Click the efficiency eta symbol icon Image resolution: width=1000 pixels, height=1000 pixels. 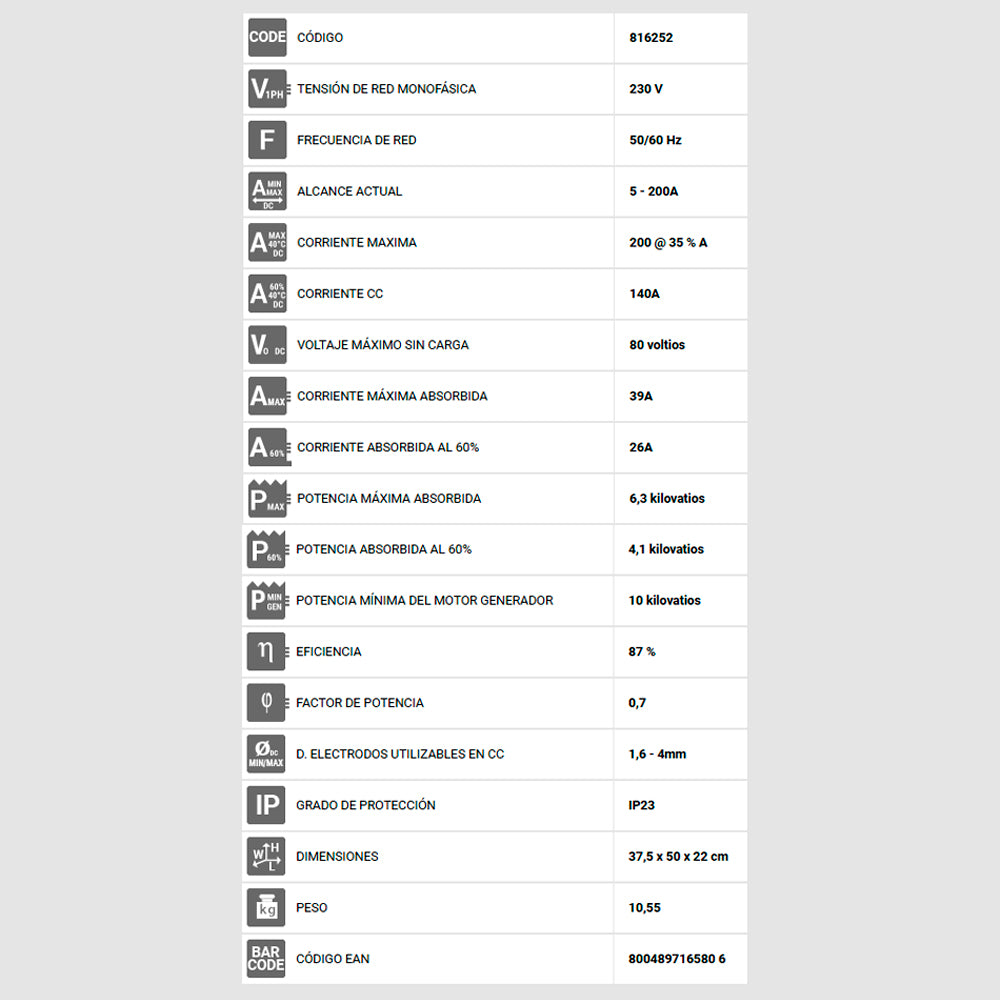267,651
